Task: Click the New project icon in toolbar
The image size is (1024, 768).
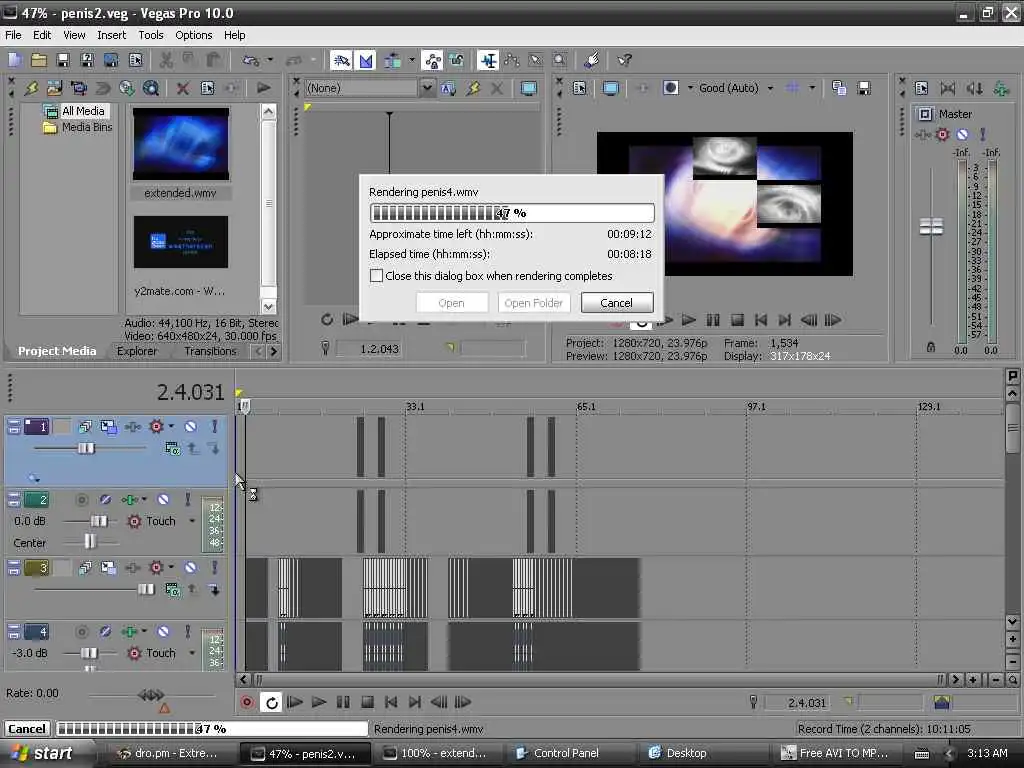Action: point(15,60)
